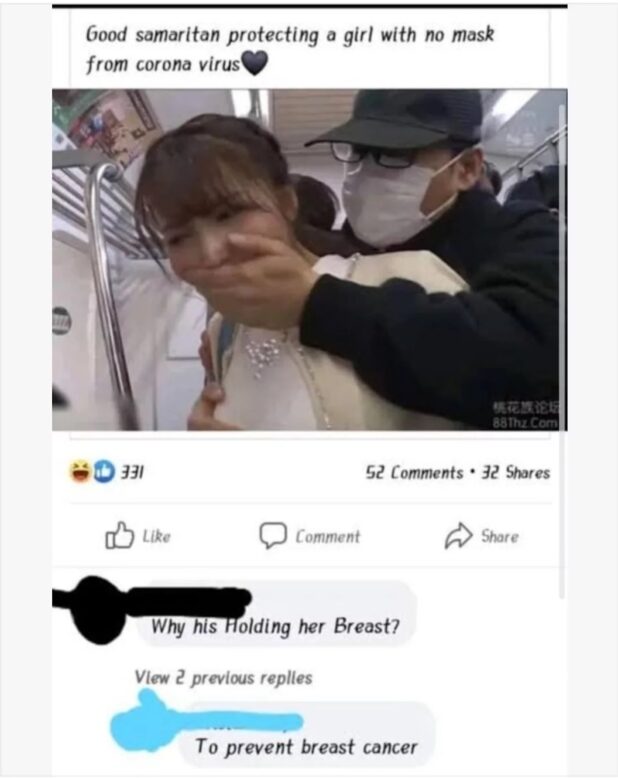
Task: Select the 'Why his Holding her Breast?' comment
Action: tap(275, 626)
